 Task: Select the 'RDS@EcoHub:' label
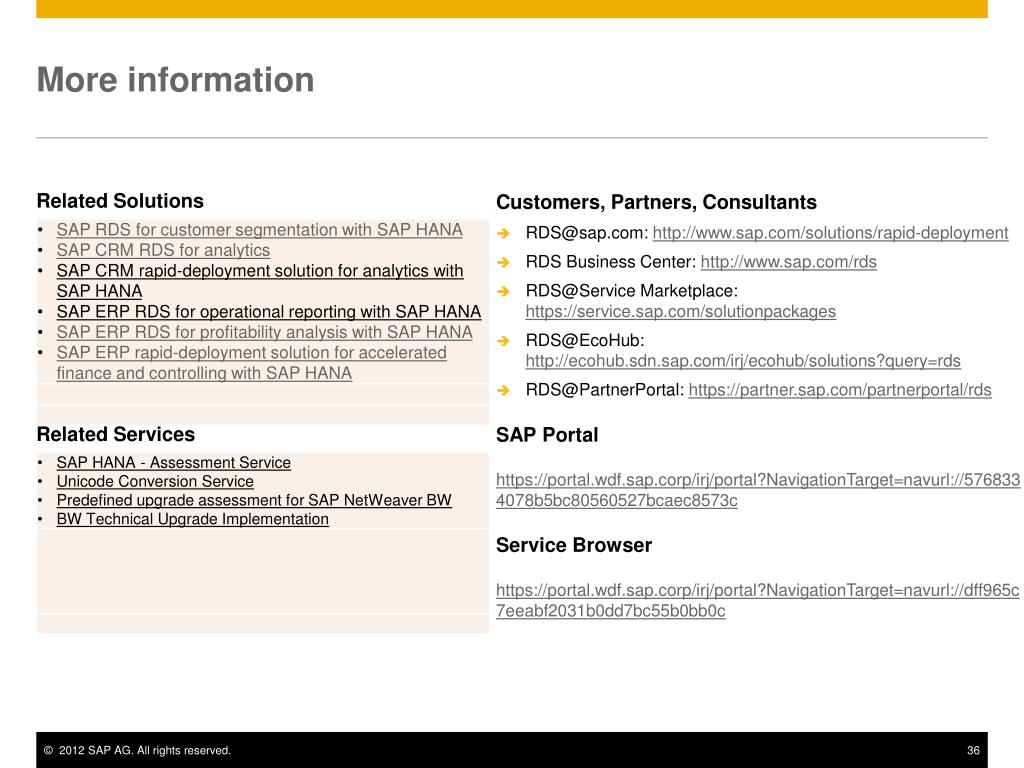pos(584,341)
